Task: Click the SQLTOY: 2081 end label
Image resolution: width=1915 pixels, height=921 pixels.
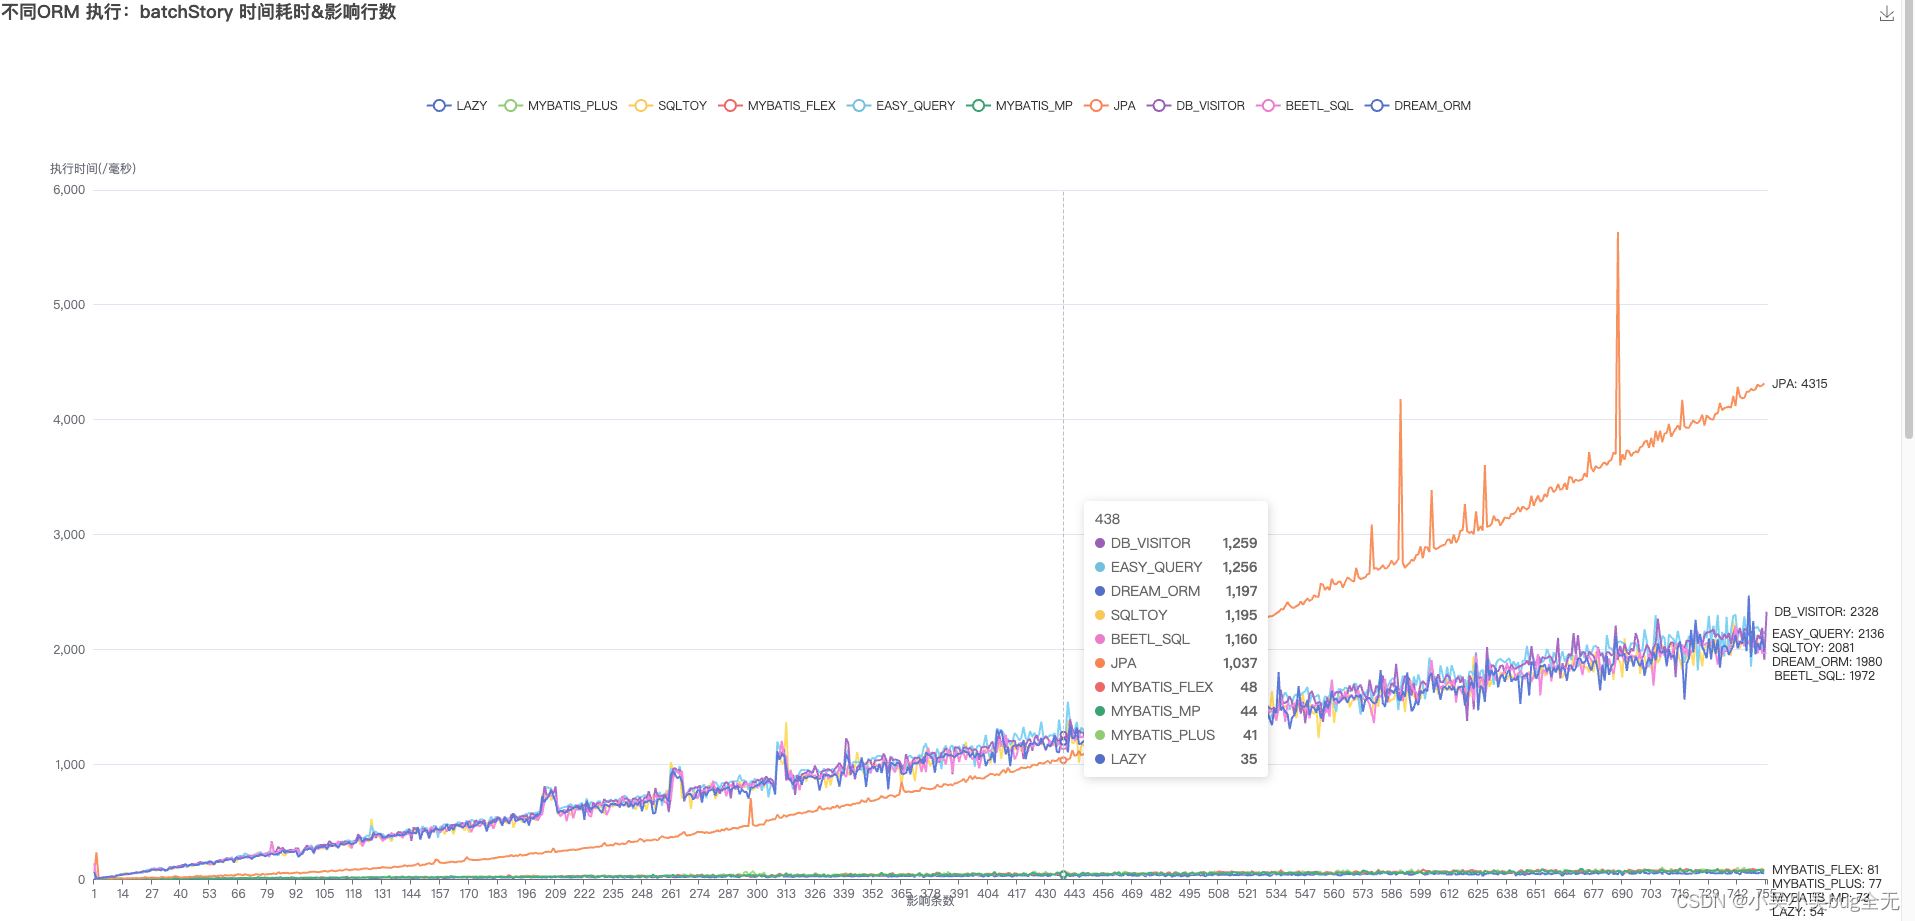Action: 1813,648
